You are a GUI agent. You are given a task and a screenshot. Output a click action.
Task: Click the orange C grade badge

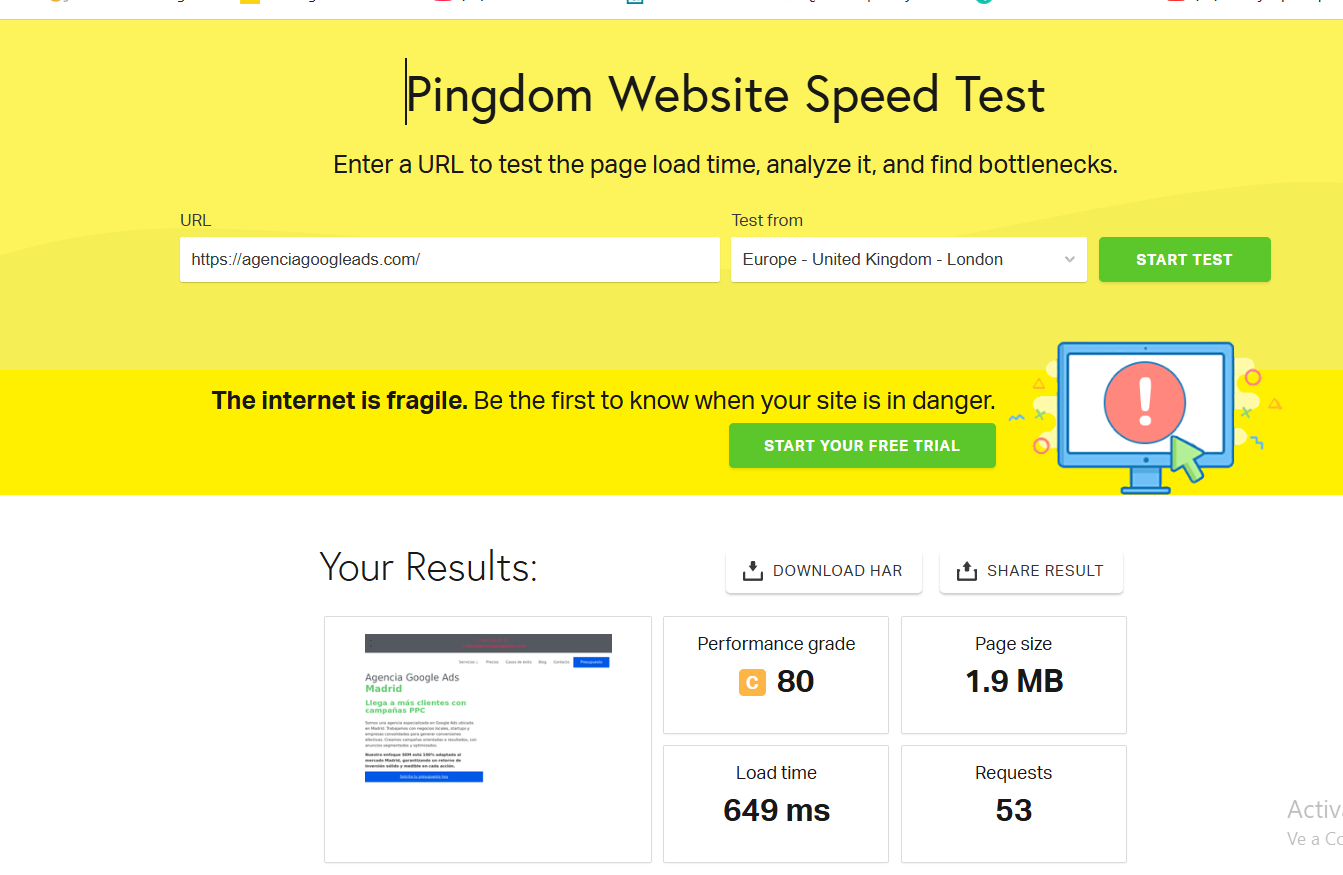(752, 683)
